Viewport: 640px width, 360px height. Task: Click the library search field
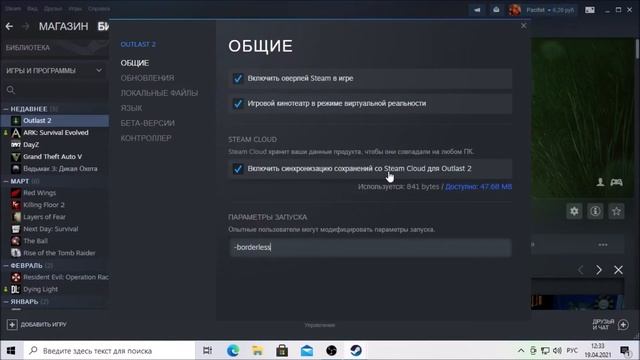point(54,90)
